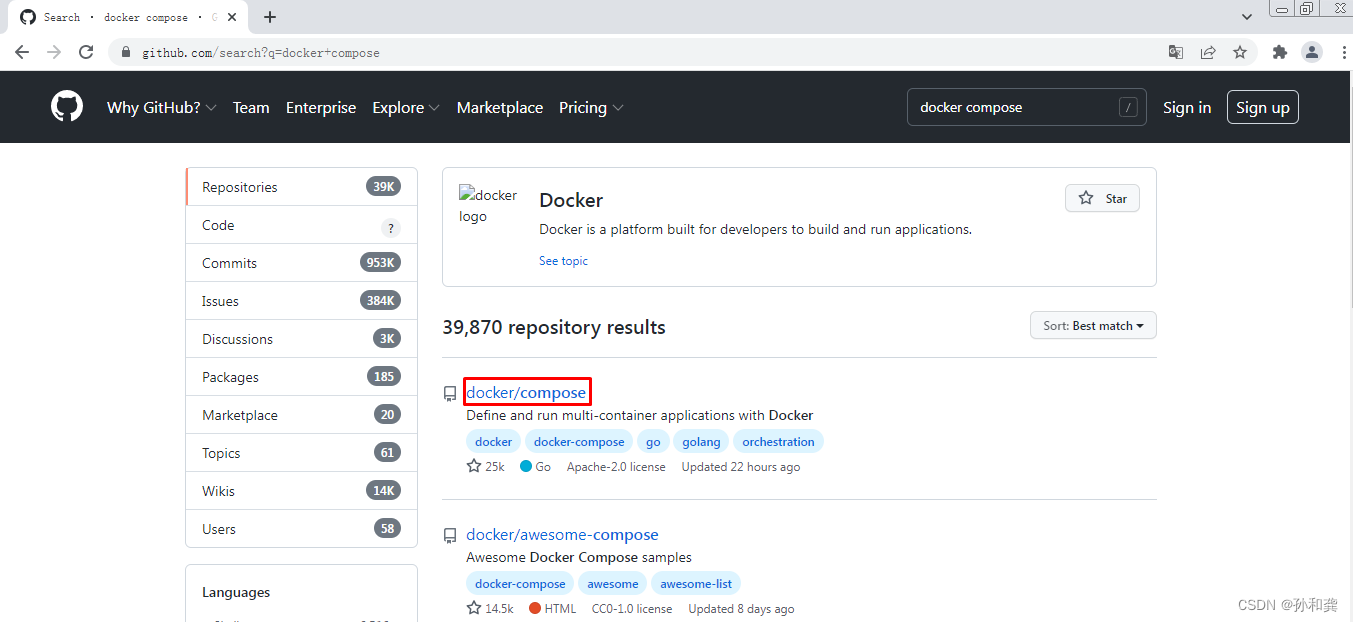Select the Commits filter in sidebar

tap(301, 263)
